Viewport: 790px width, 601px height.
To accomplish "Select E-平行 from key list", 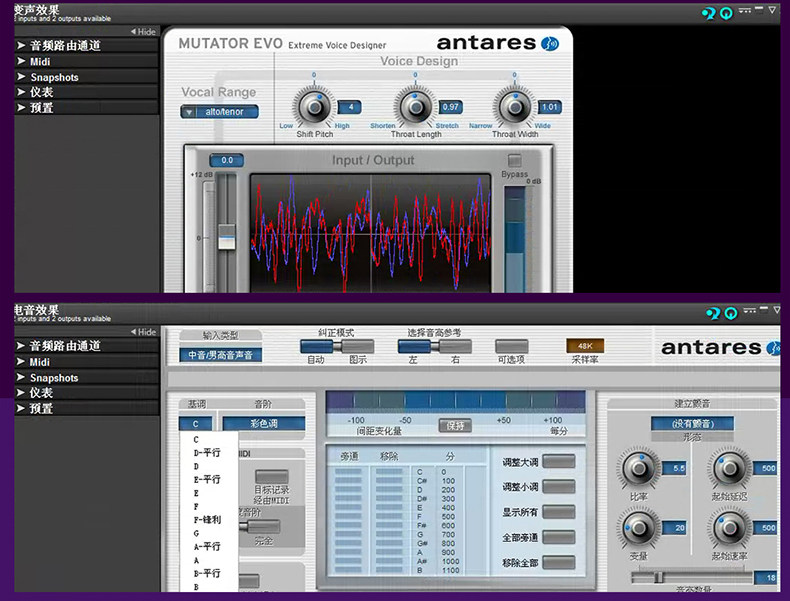I will [x=207, y=480].
